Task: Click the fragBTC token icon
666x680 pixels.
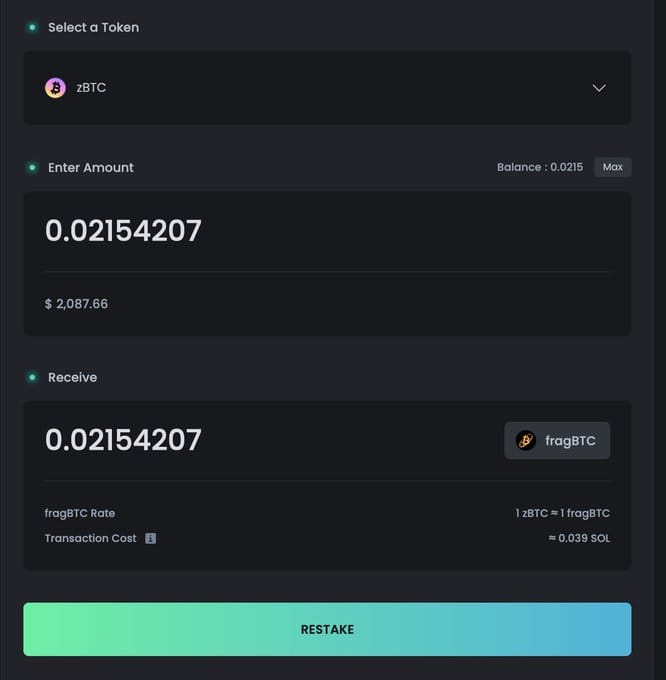Action: click(526, 441)
